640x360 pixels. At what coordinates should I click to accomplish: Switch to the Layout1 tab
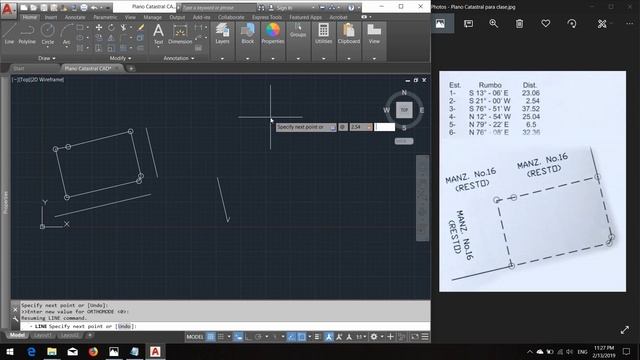(42, 335)
